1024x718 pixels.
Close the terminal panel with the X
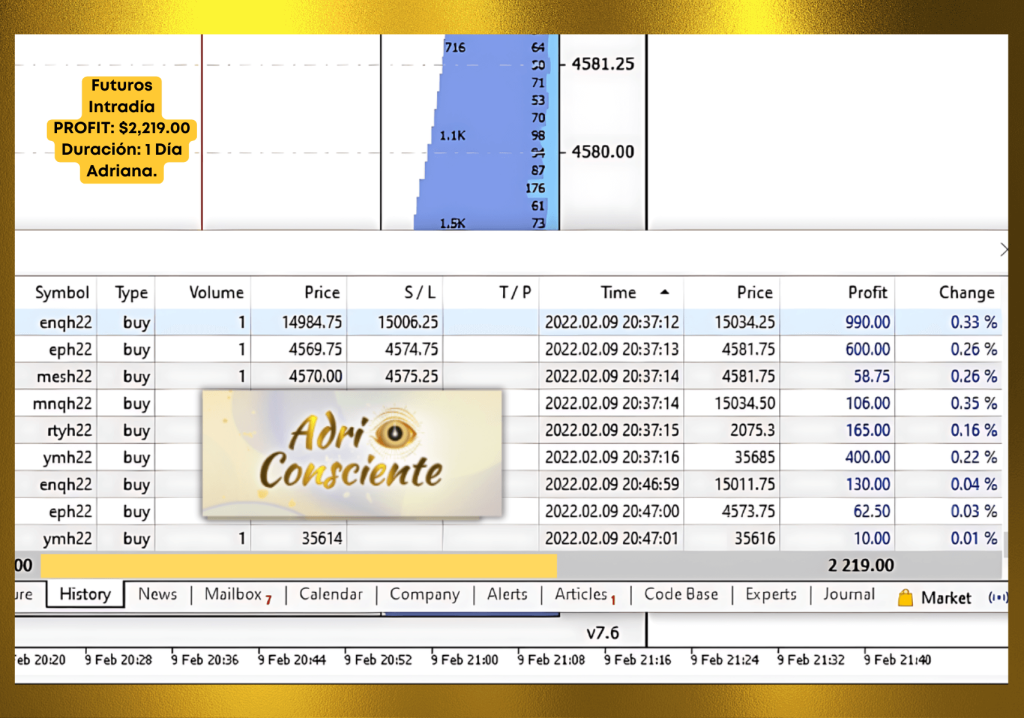1003,250
